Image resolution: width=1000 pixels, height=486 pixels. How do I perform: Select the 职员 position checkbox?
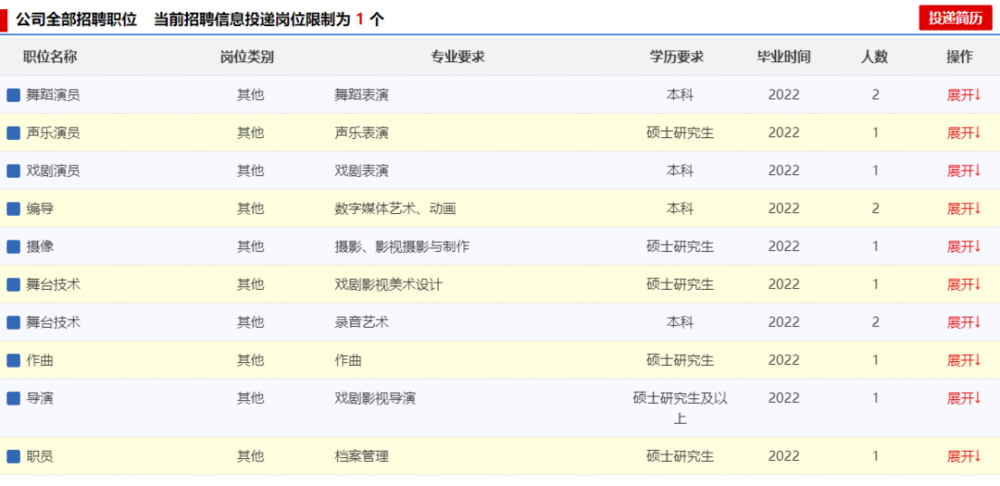point(13,457)
